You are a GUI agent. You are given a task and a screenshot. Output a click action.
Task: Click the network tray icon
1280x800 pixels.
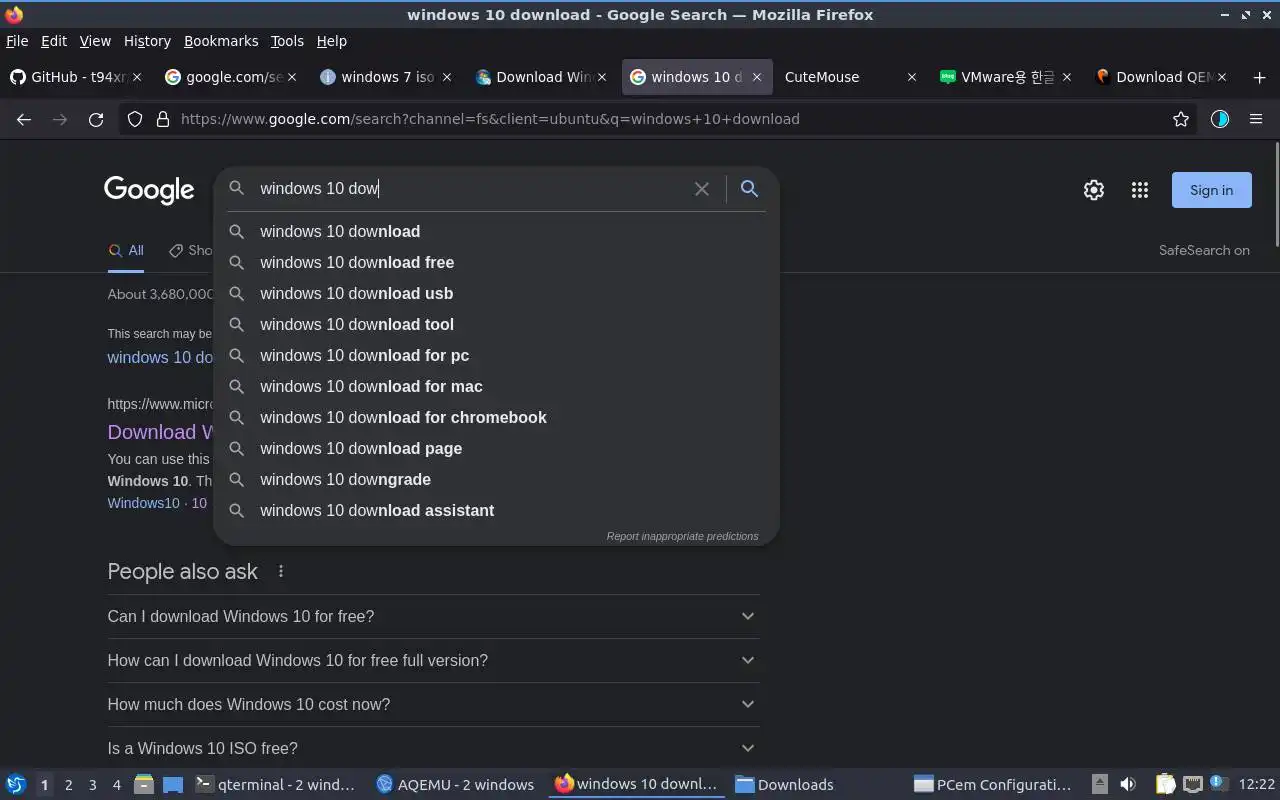(x=1192, y=784)
